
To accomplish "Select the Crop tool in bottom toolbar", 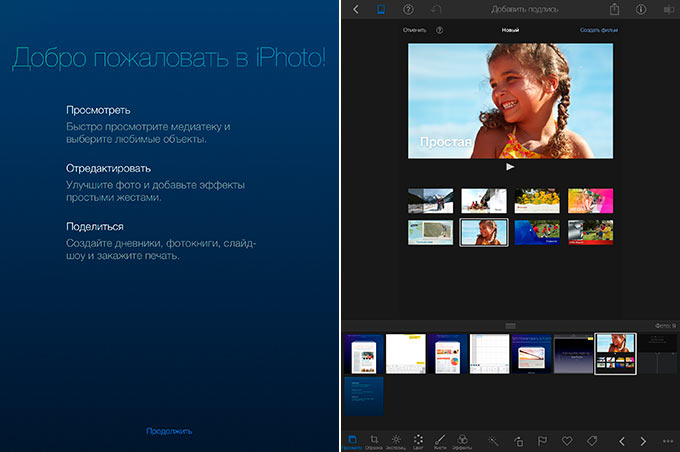I will tap(374, 442).
